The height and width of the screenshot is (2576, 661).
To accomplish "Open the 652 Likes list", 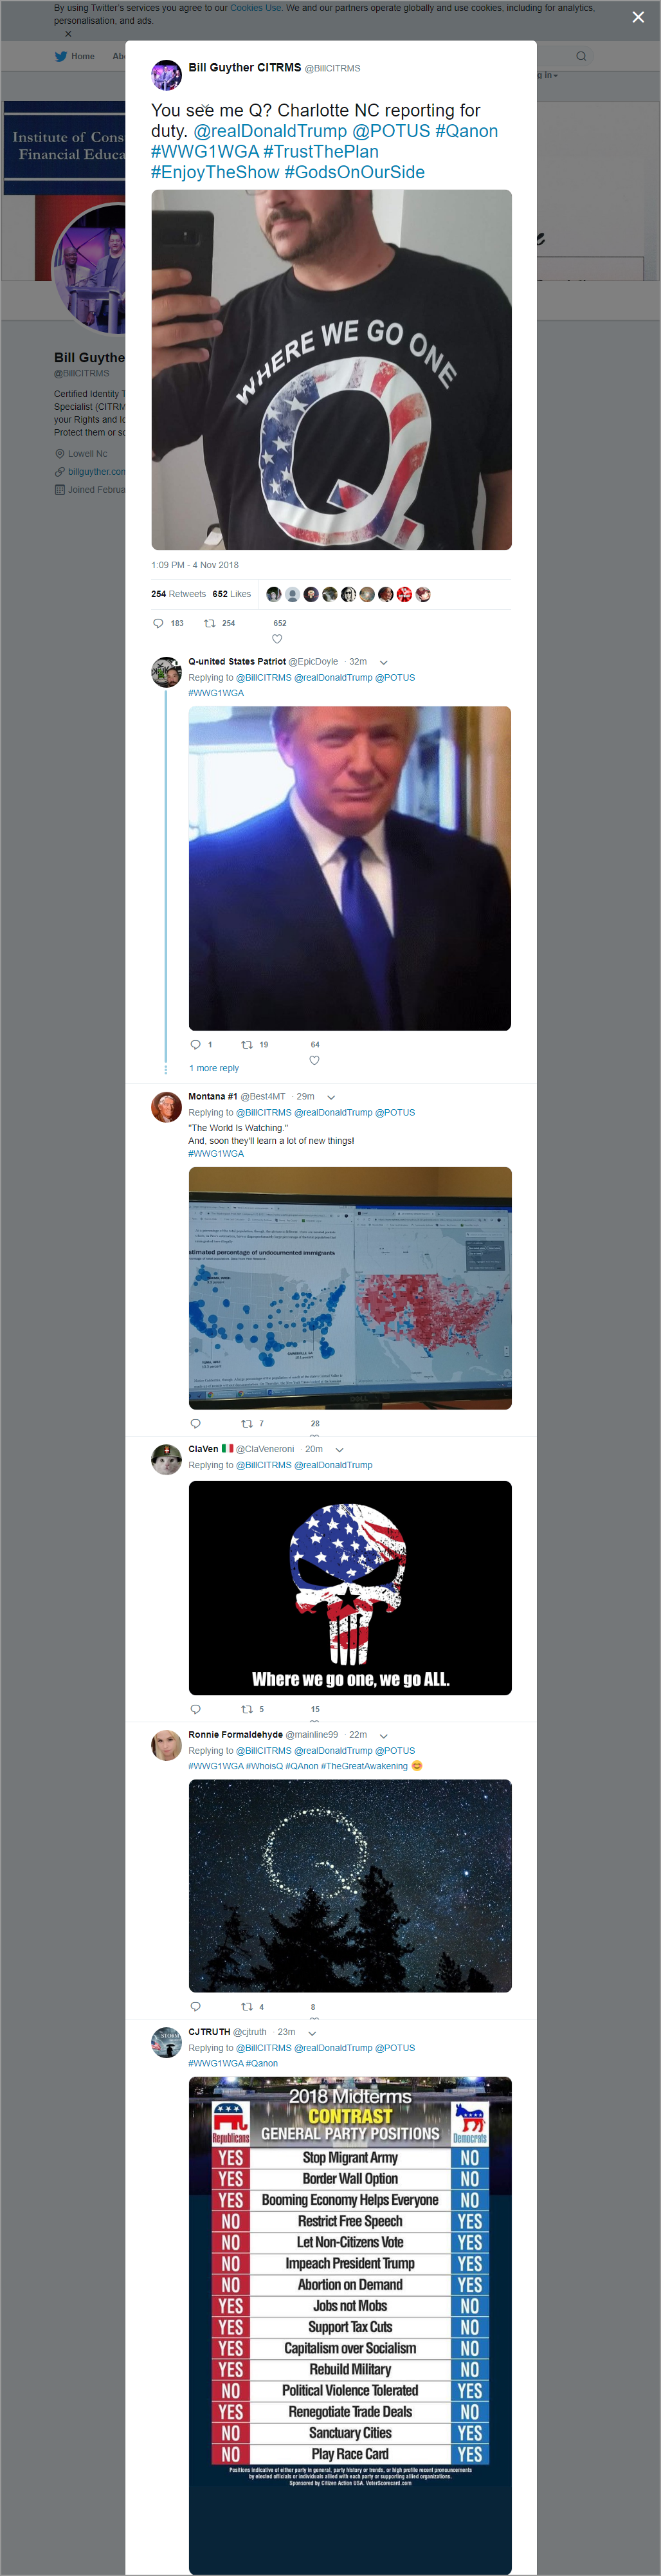I will pyautogui.click(x=231, y=594).
